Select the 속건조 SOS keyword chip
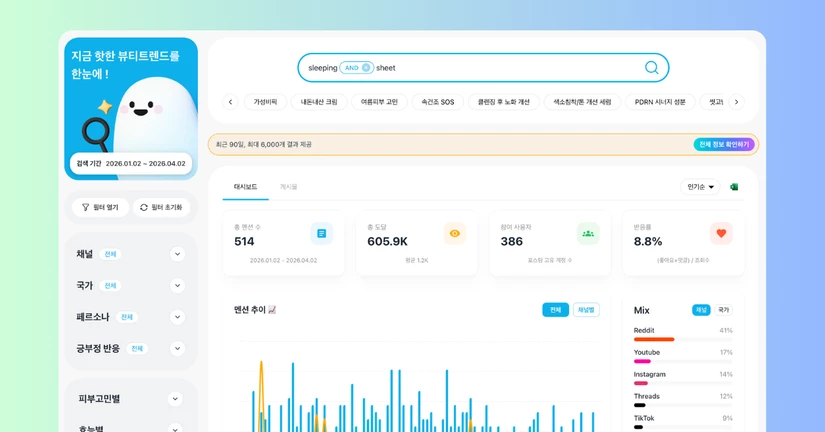Image resolution: width=825 pixels, height=432 pixels. point(438,102)
